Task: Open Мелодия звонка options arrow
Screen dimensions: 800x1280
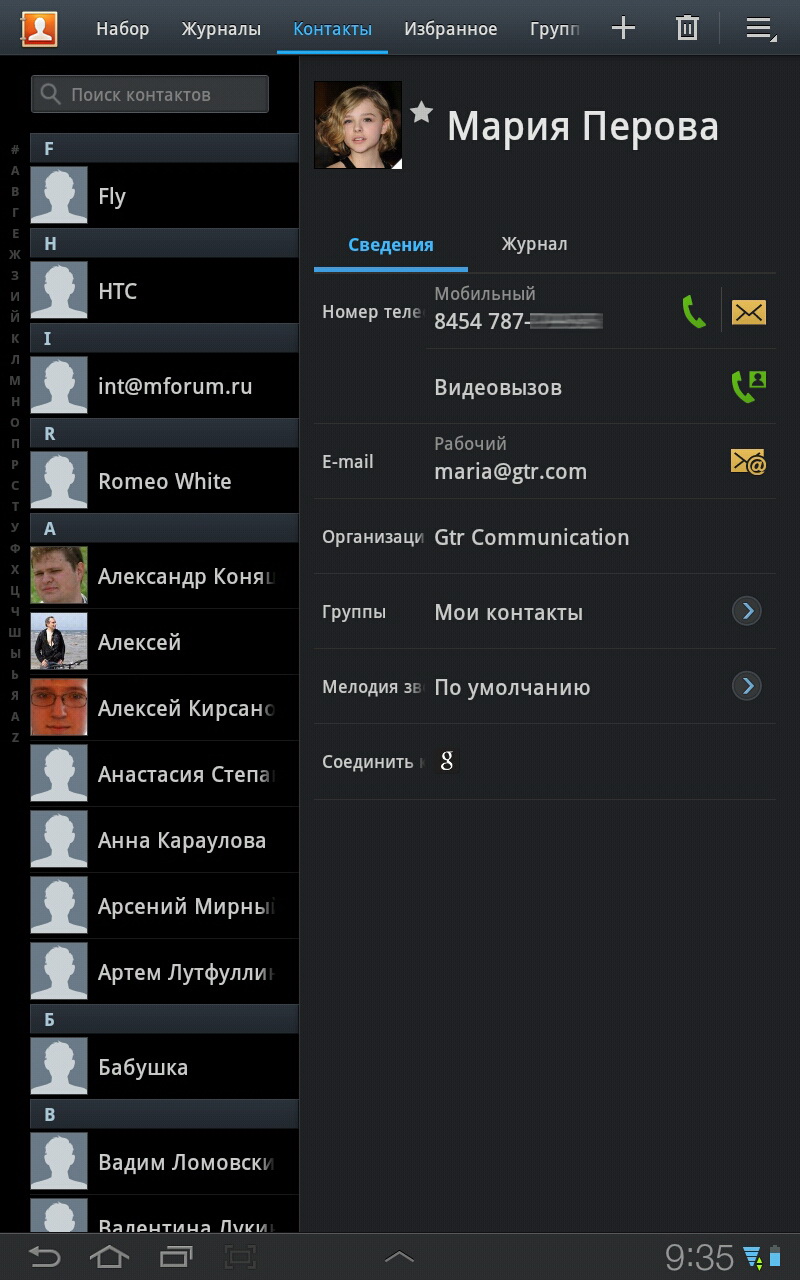Action: click(x=746, y=686)
